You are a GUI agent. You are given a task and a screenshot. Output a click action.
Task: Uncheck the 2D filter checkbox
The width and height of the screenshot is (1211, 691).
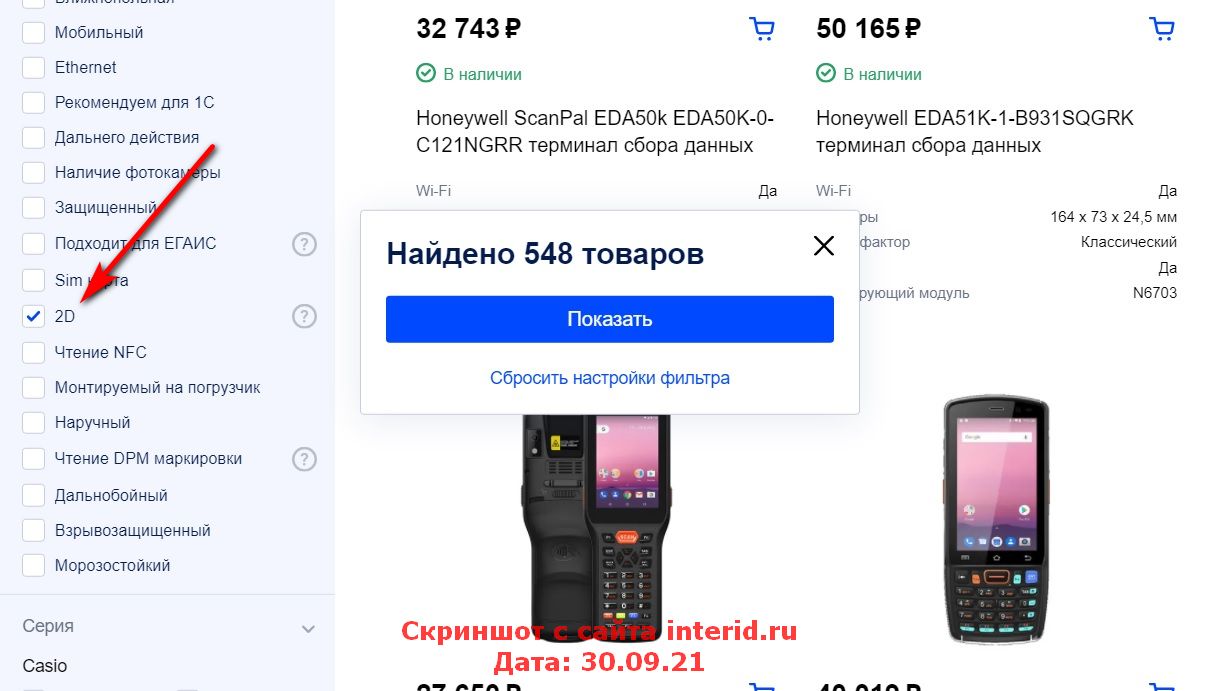34,316
